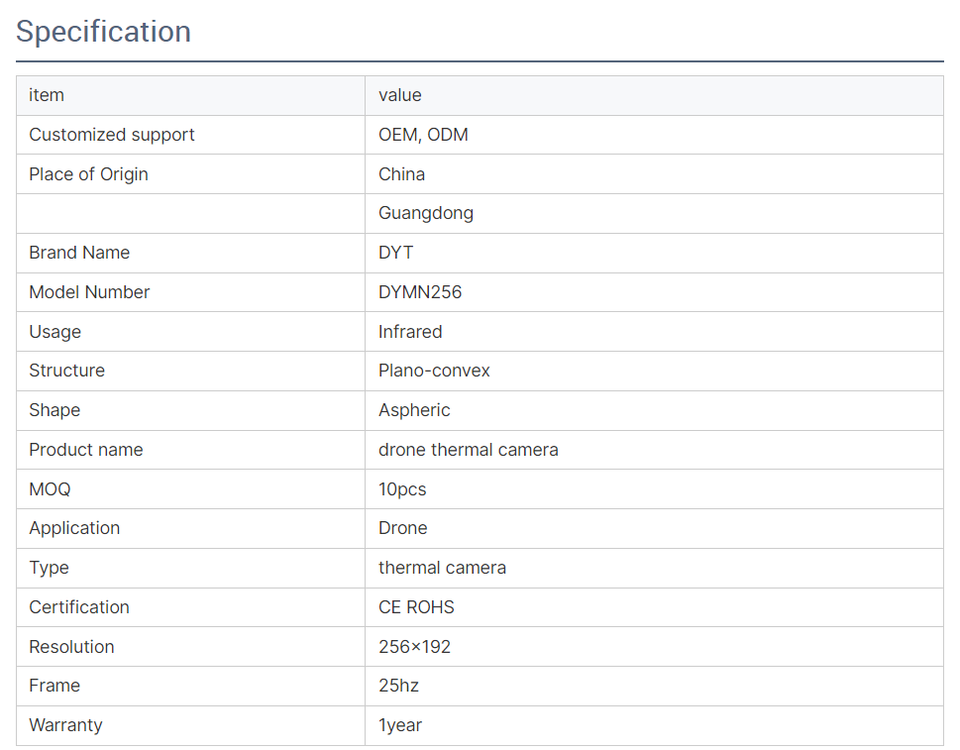Click the Type row label

pyautogui.click(x=49, y=568)
